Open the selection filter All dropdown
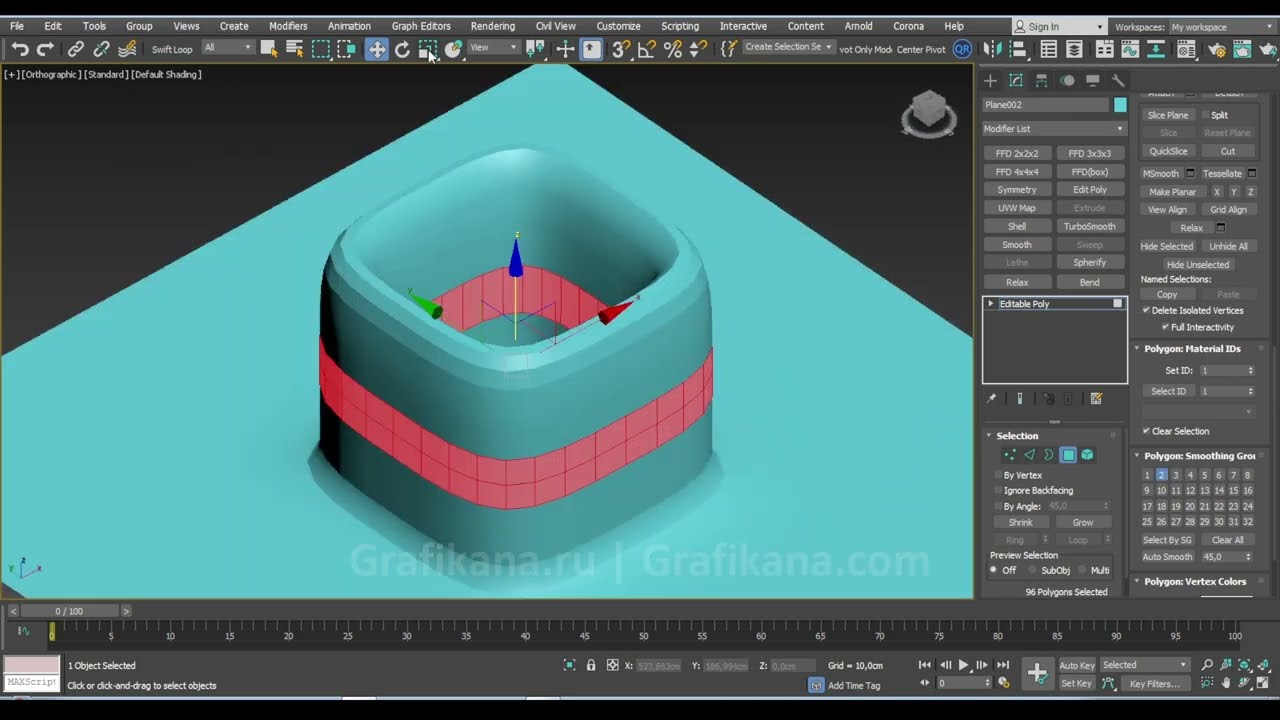This screenshot has height=720, width=1280. pyautogui.click(x=228, y=48)
